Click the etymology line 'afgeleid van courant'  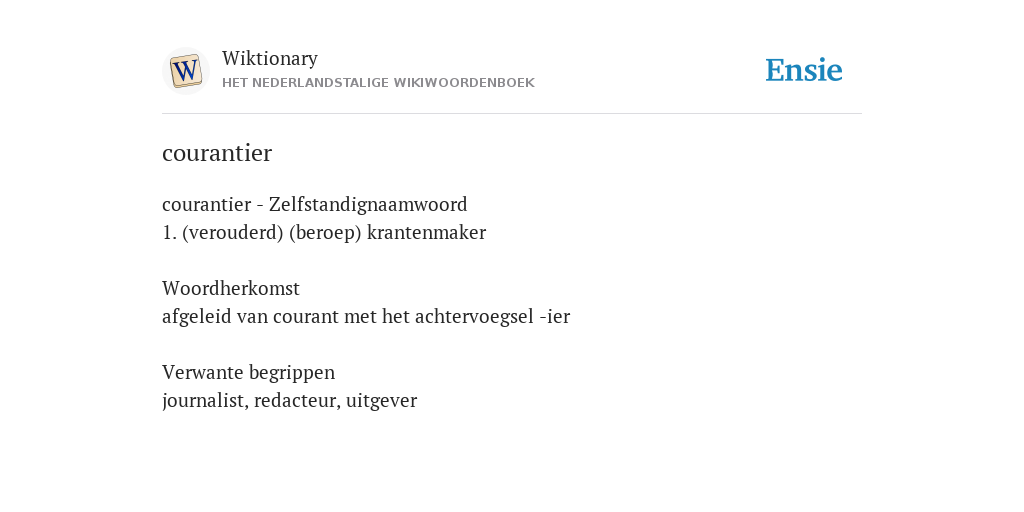(x=366, y=317)
